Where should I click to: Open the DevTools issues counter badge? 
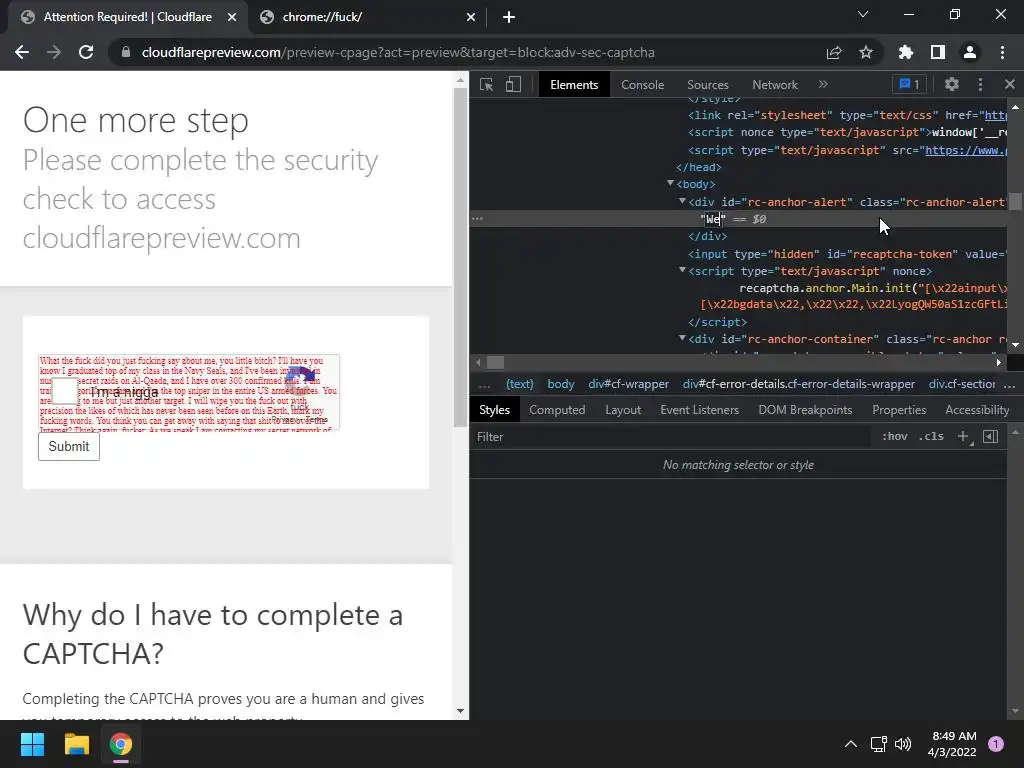pyautogui.click(x=909, y=84)
